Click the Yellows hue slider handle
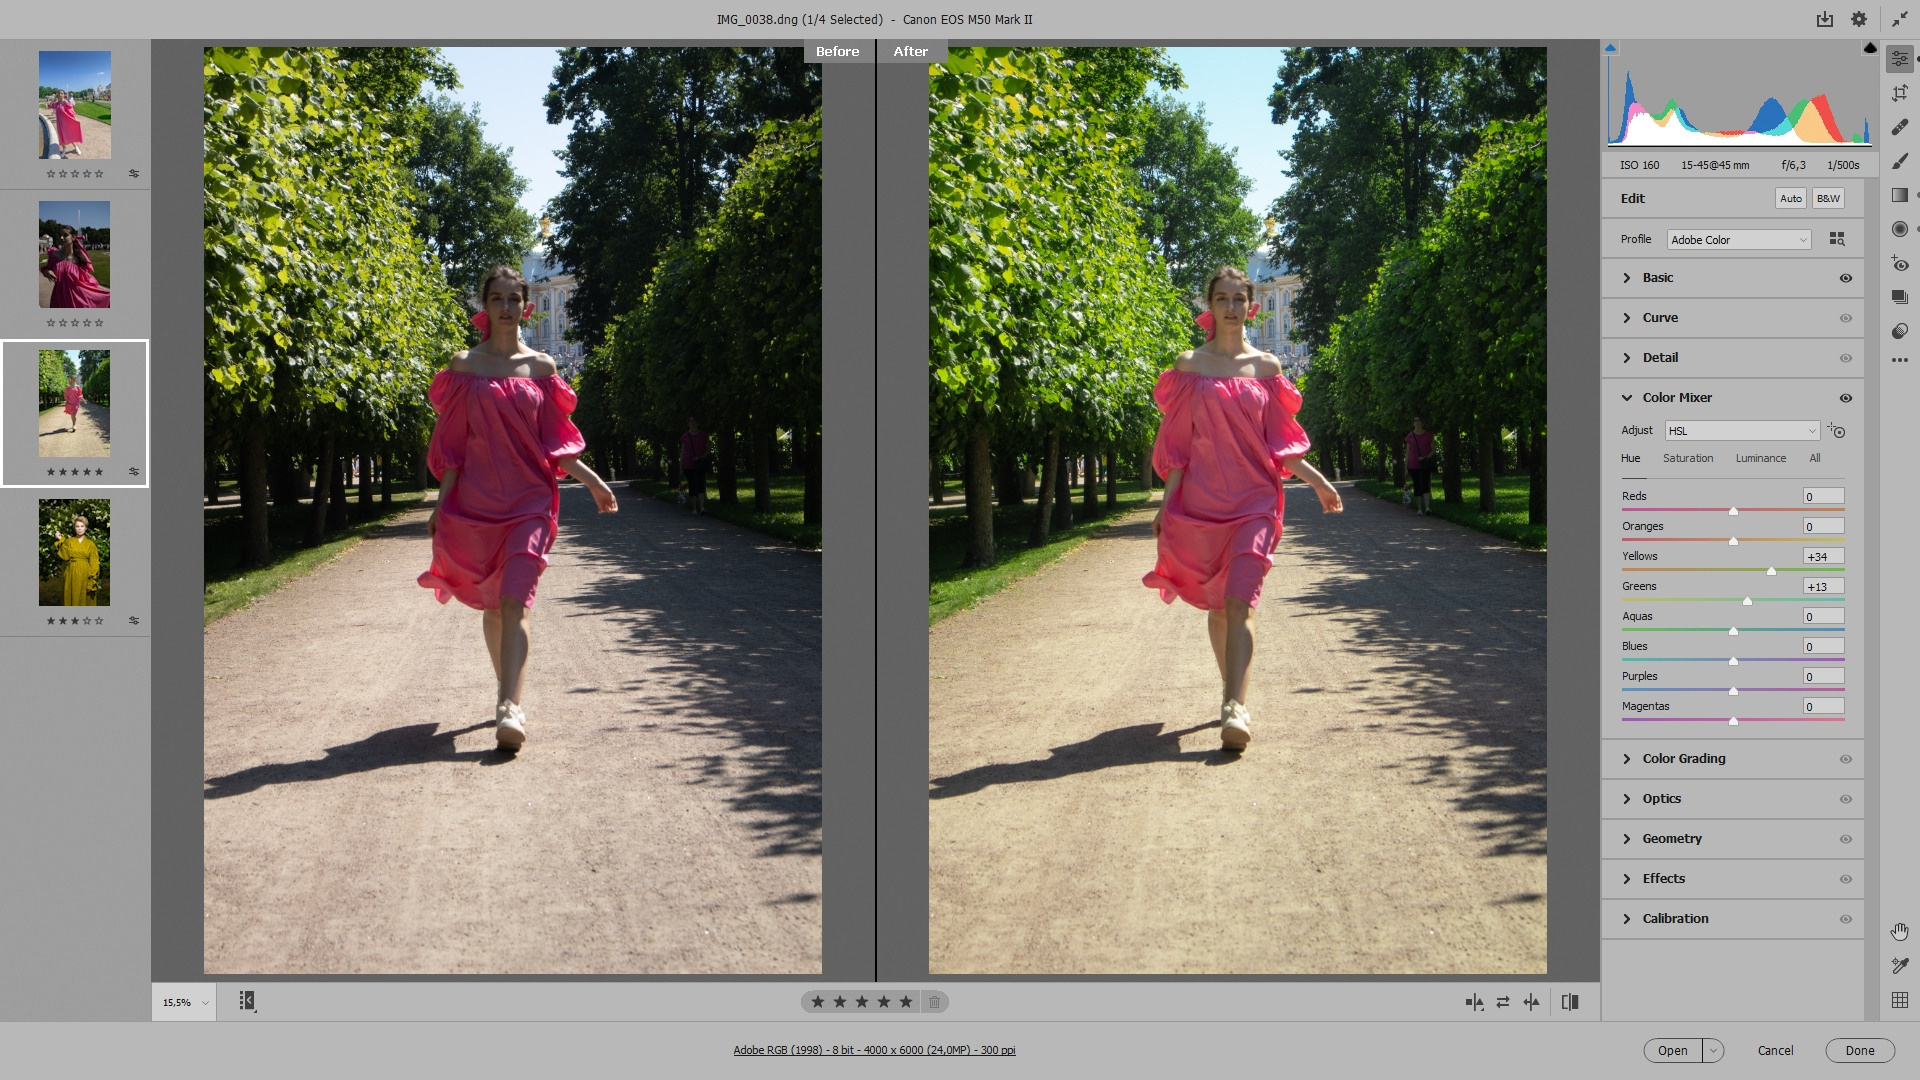This screenshot has height=1080, width=1920. [1771, 571]
